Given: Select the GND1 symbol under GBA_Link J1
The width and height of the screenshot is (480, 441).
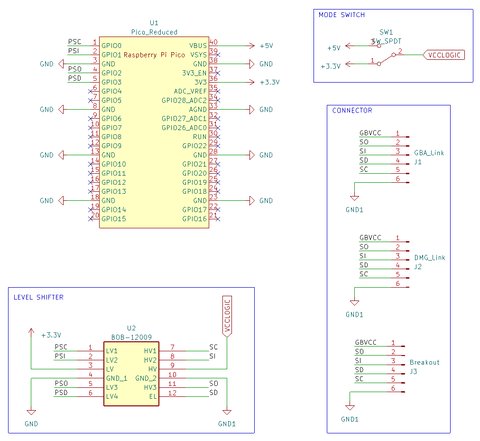Looking at the screenshot, I should (x=354, y=204).
